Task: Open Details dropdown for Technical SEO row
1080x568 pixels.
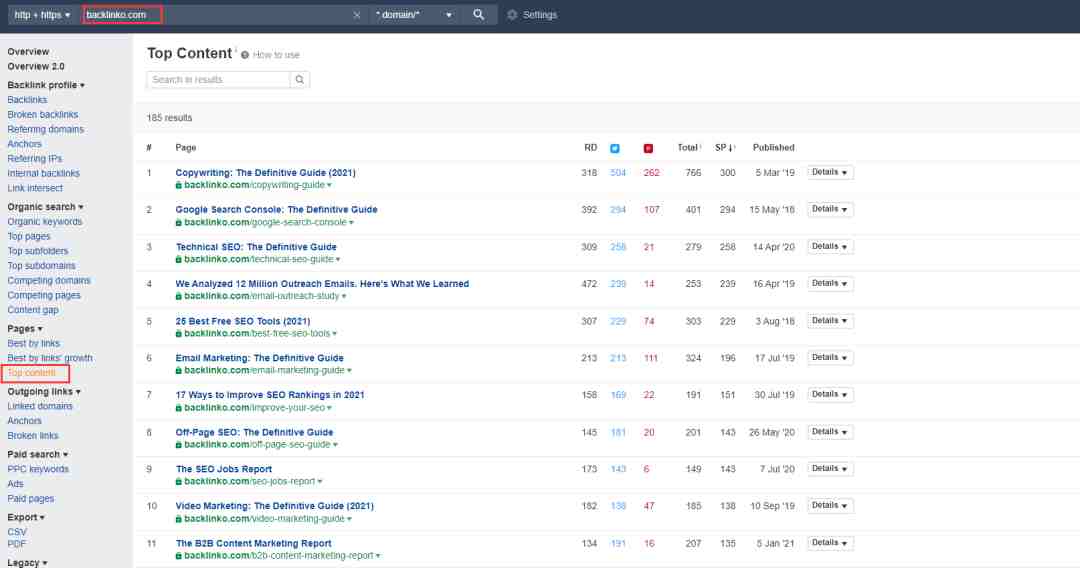Action: [x=830, y=246]
